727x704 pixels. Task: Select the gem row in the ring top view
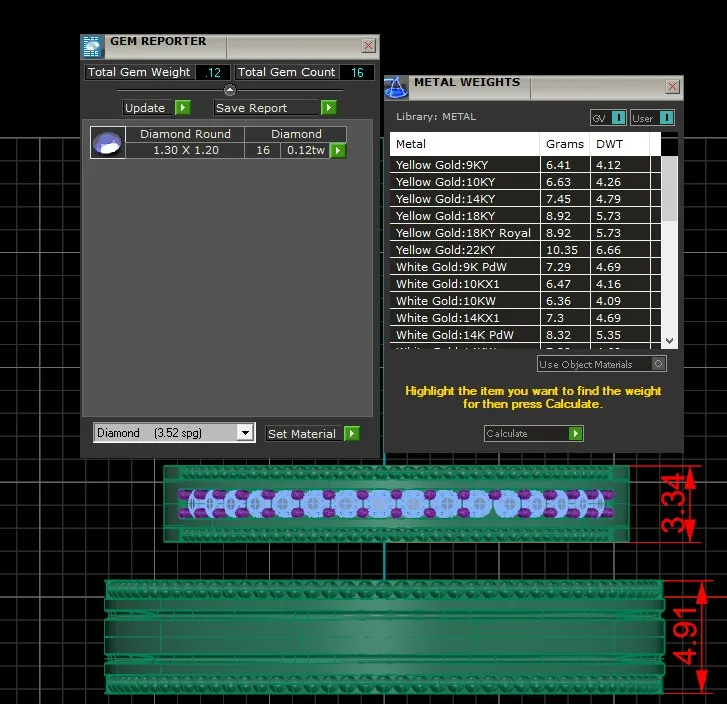pos(396,503)
